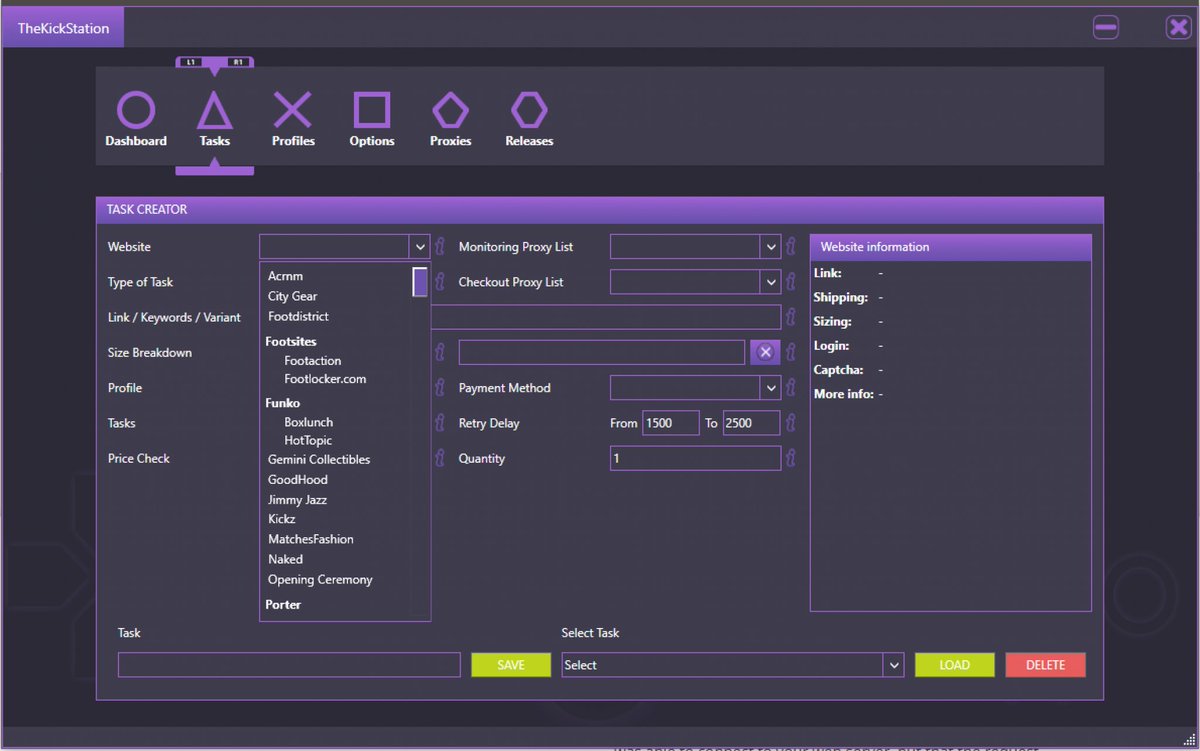Expand the Payment Method dropdown
The image size is (1200, 751).
770,388
